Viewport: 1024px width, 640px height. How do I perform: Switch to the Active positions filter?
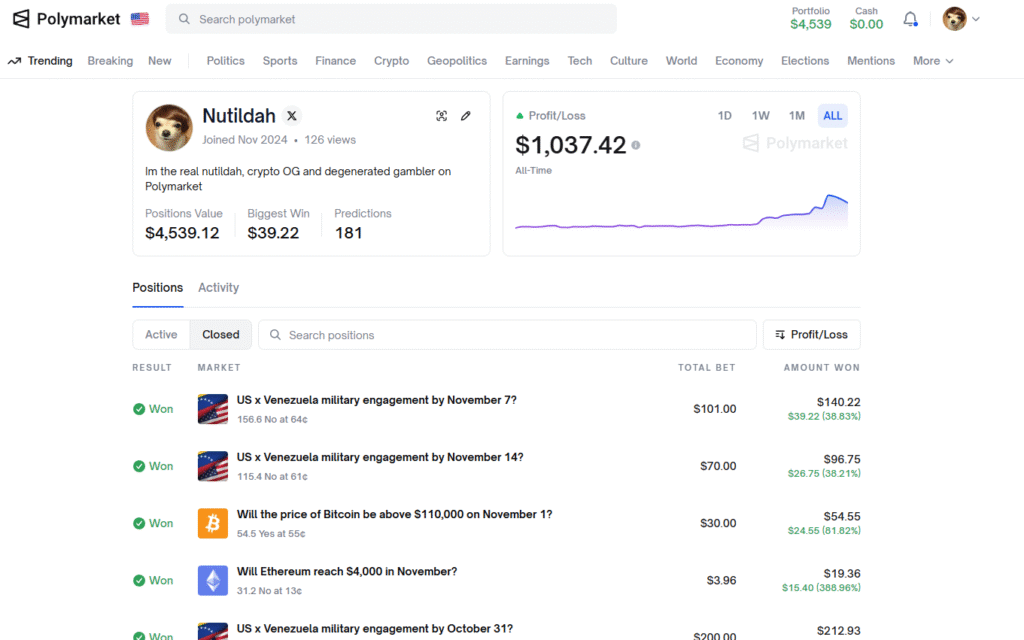(161, 335)
